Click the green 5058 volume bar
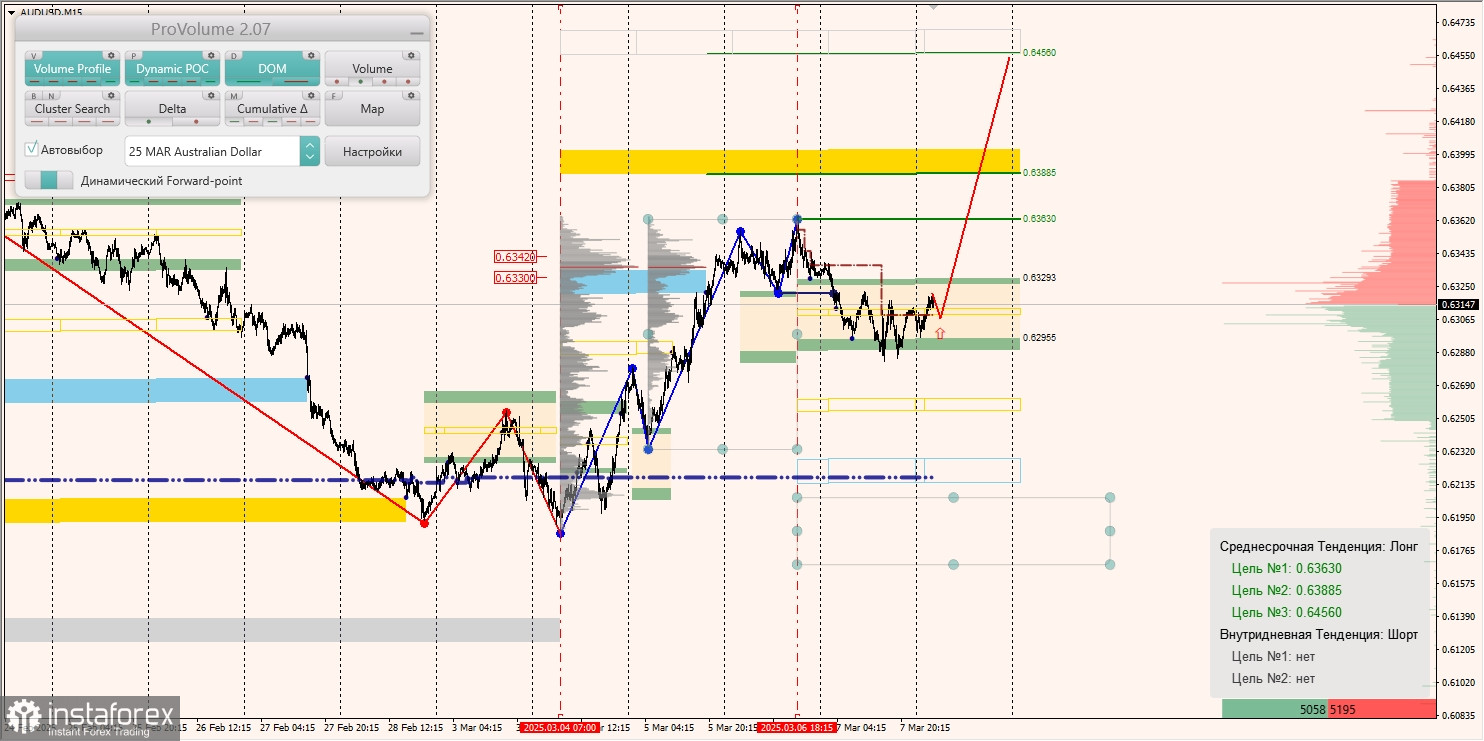The height and width of the screenshot is (741, 1484). click(1275, 708)
